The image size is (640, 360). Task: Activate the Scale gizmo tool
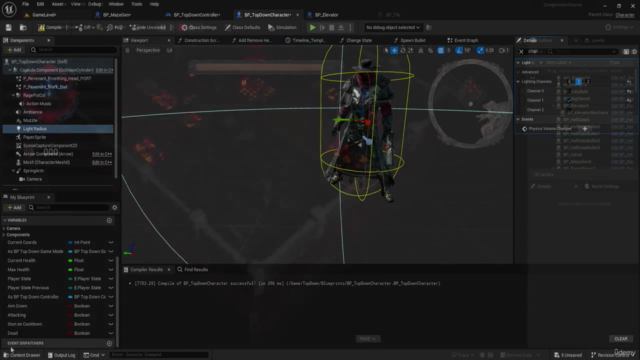[411, 50]
